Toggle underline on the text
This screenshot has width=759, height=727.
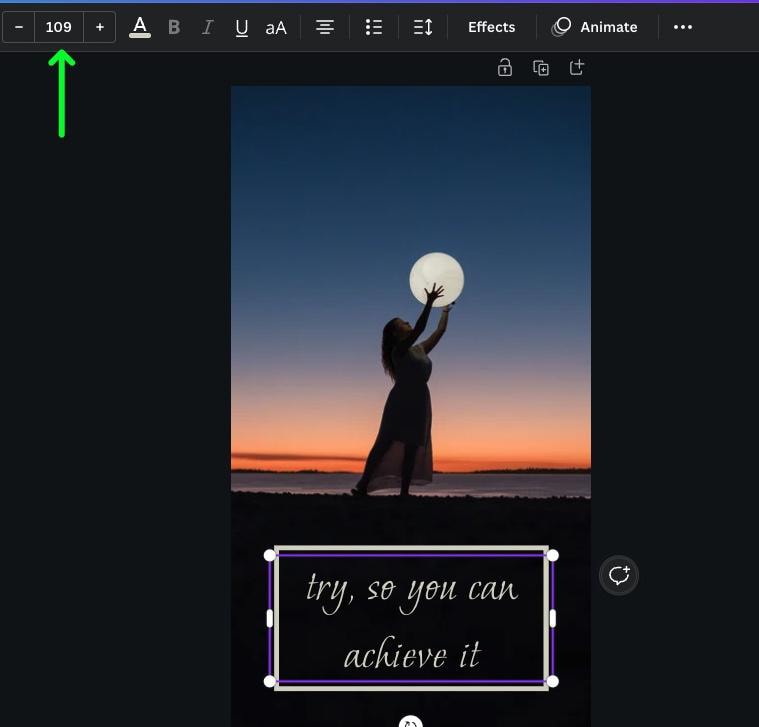(x=241, y=27)
